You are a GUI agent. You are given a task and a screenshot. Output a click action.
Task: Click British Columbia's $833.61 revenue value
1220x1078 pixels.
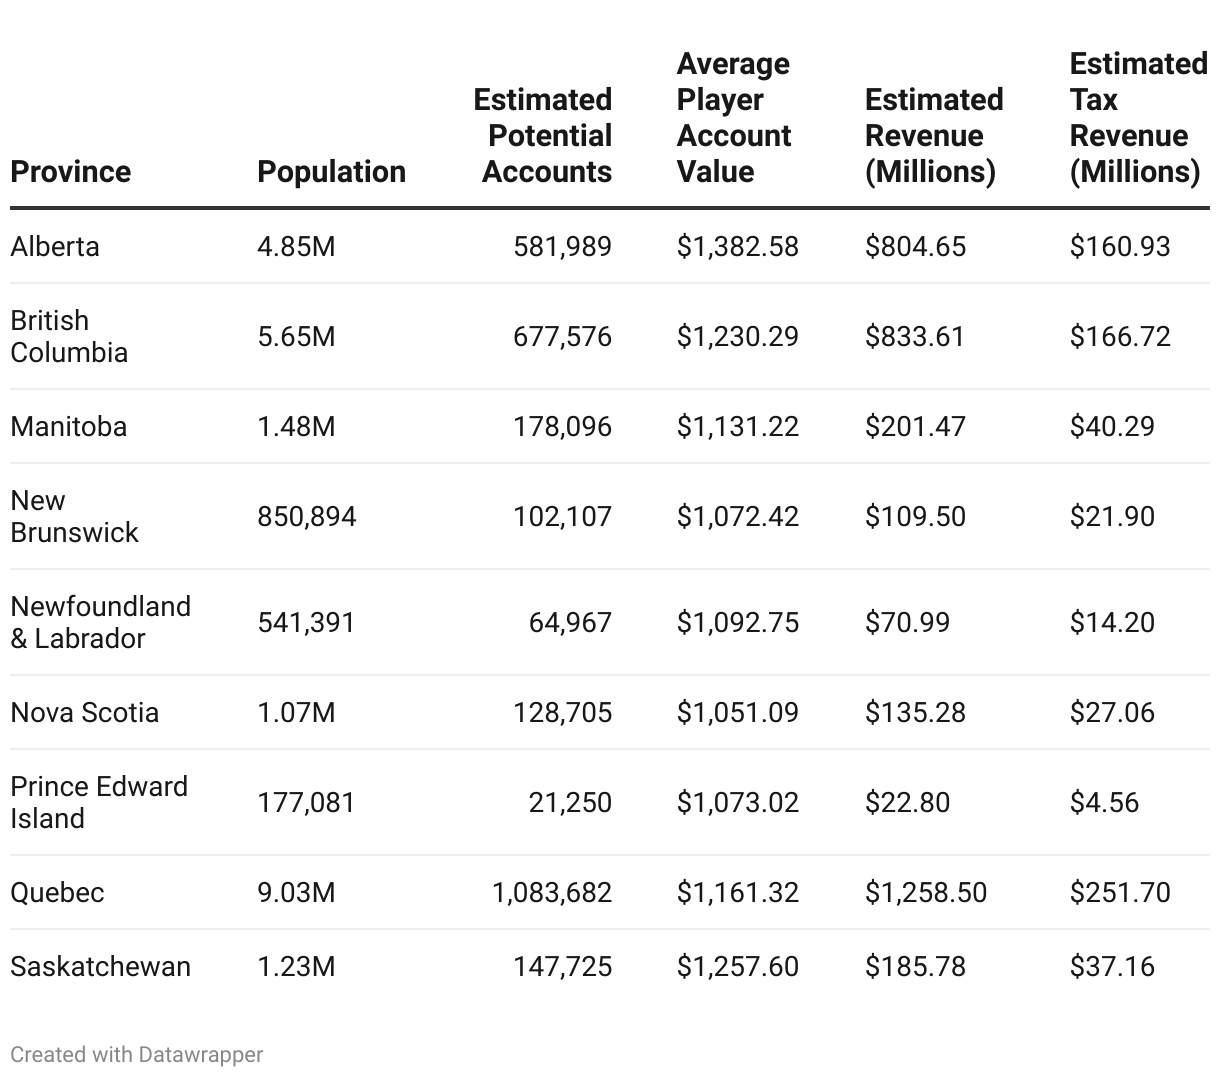pyautogui.click(x=914, y=336)
